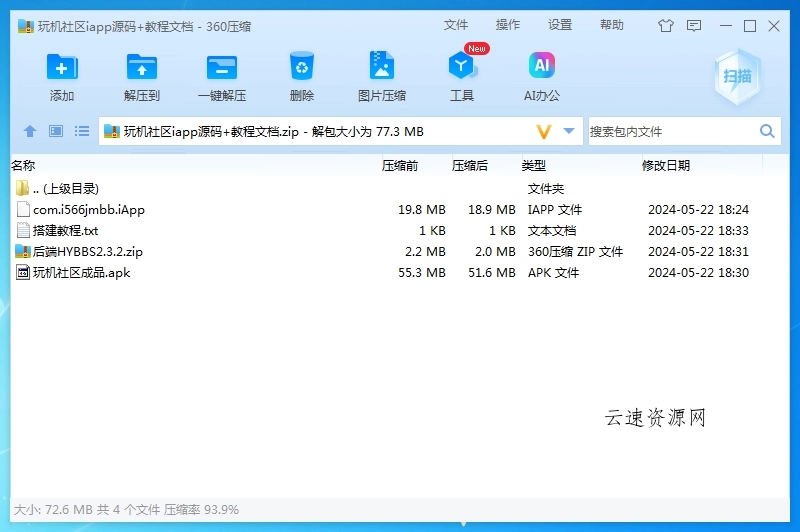Click the 51.6 MB compressed size cell
Image resolution: width=800 pixels, height=532 pixels.
(492, 272)
